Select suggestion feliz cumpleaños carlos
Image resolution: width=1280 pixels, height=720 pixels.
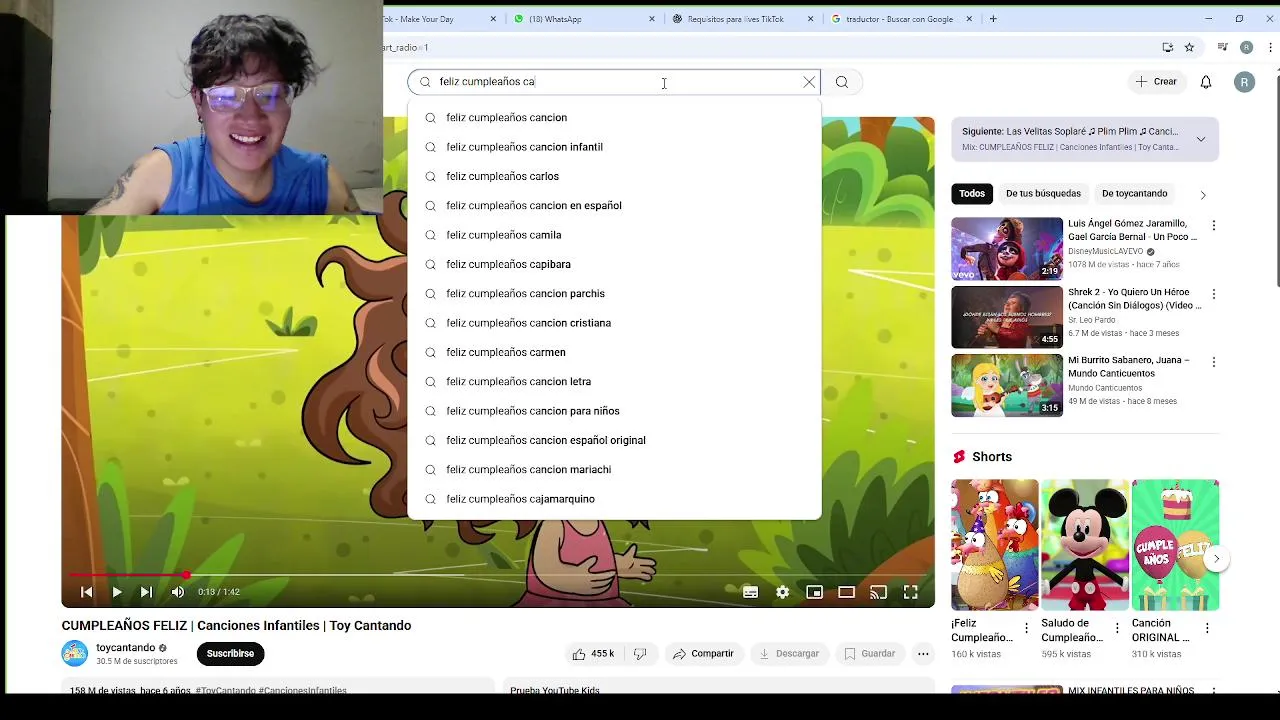614,176
